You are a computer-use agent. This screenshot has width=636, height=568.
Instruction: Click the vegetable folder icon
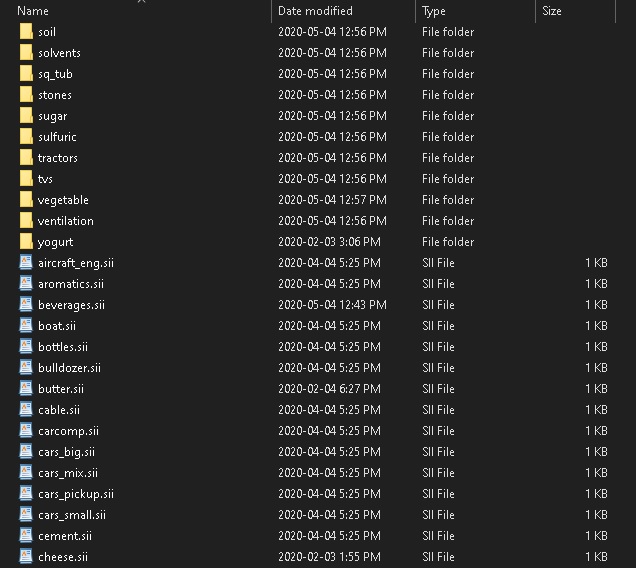pos(26,200)
